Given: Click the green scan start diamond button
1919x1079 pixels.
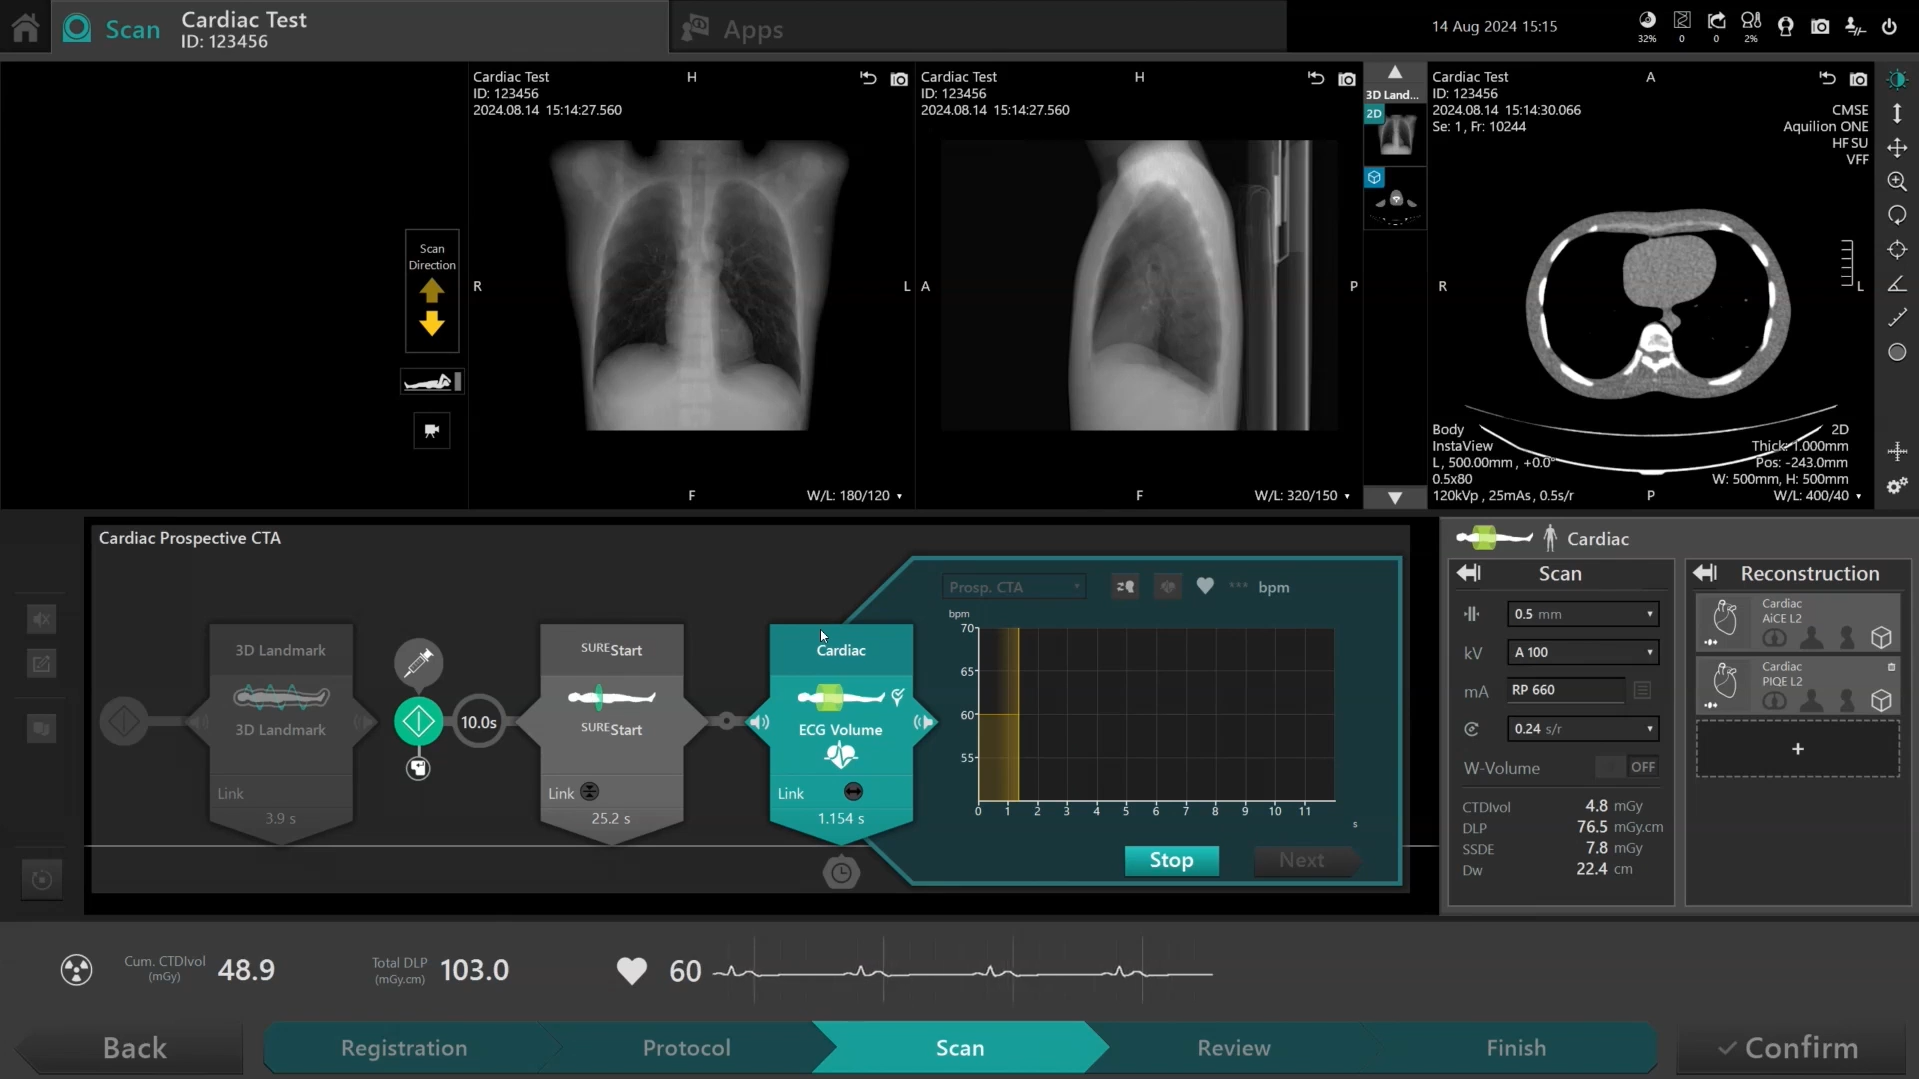Looking at the screenshot, I should [418, 721].
